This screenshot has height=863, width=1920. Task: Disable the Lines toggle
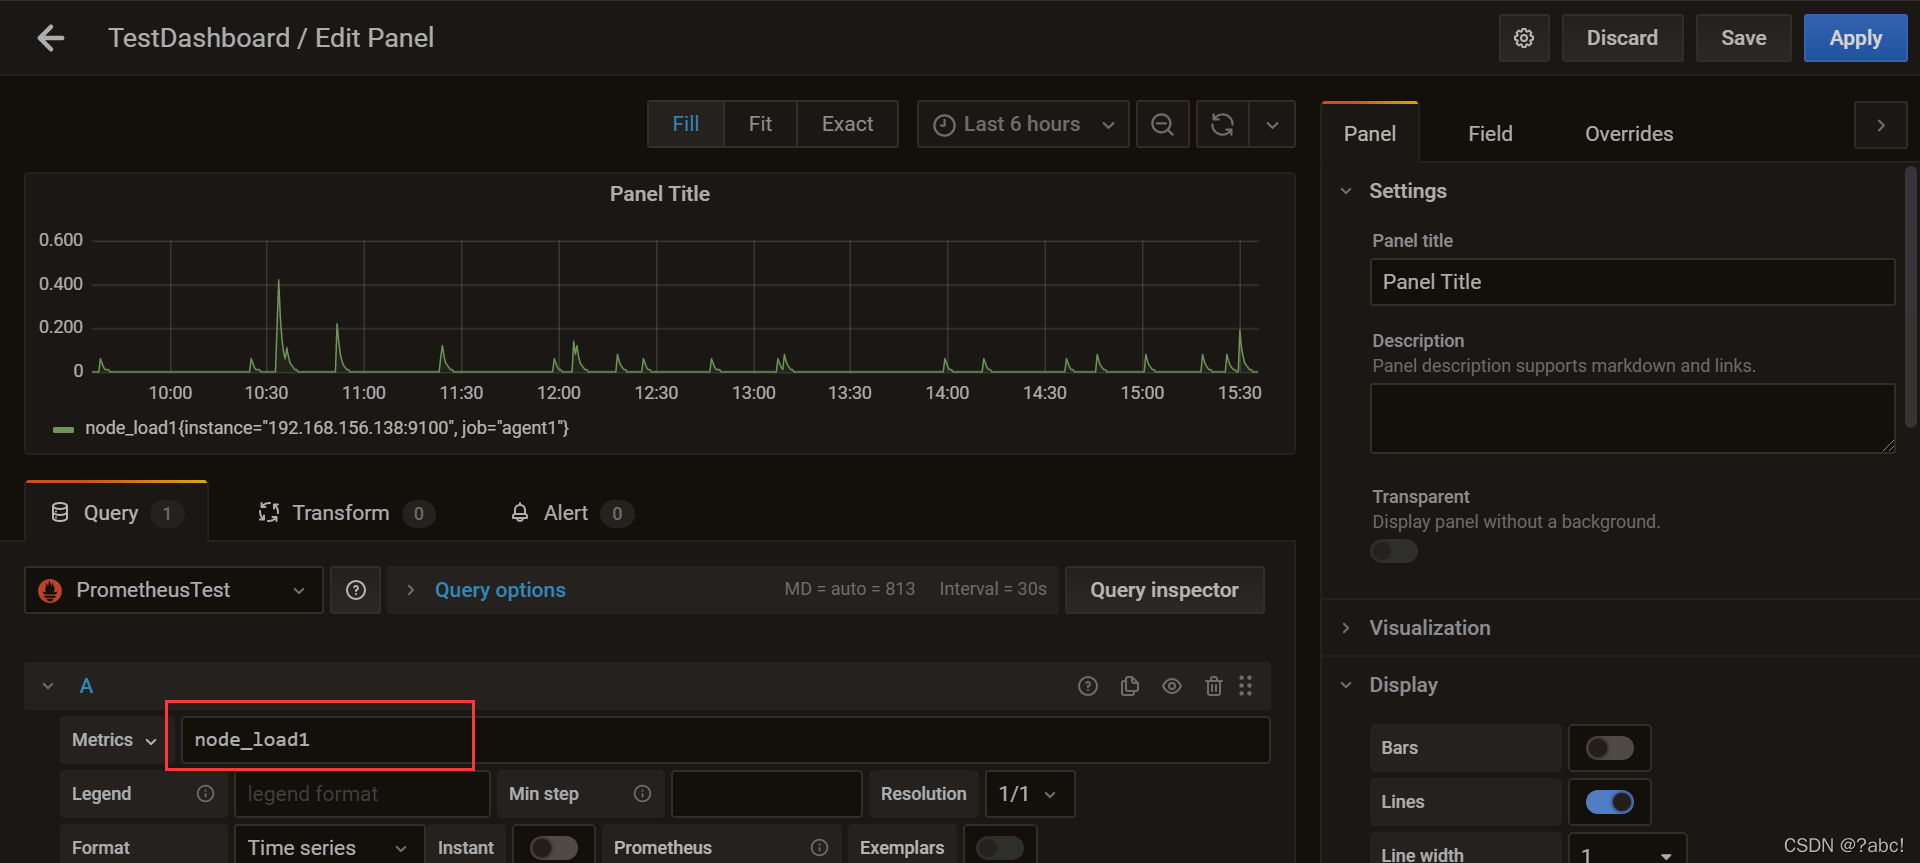click(x=1610, y=802)
